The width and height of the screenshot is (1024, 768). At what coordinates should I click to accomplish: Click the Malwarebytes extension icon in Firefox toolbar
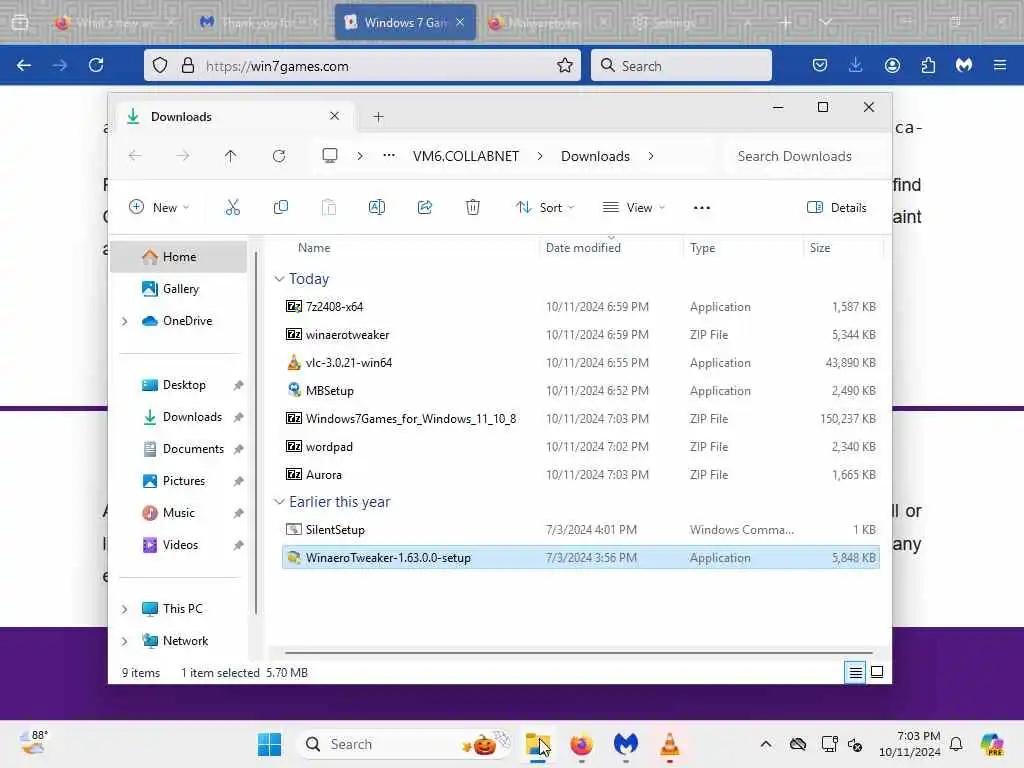tap(964, 65)
